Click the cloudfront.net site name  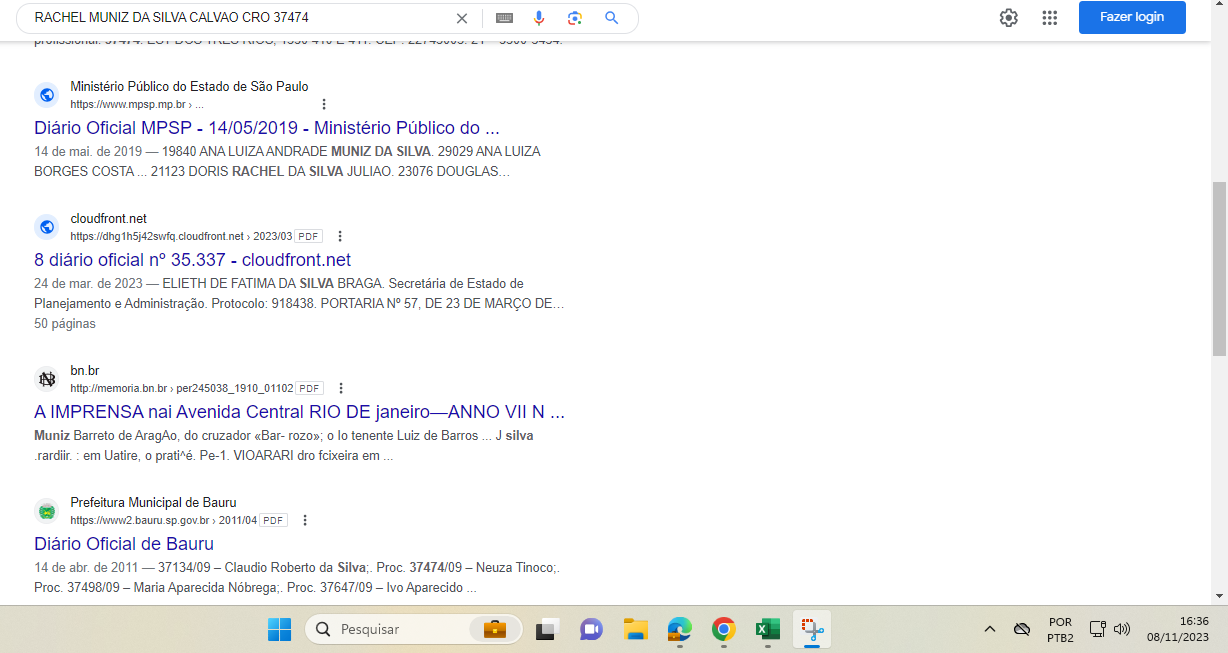click(108, 218)
